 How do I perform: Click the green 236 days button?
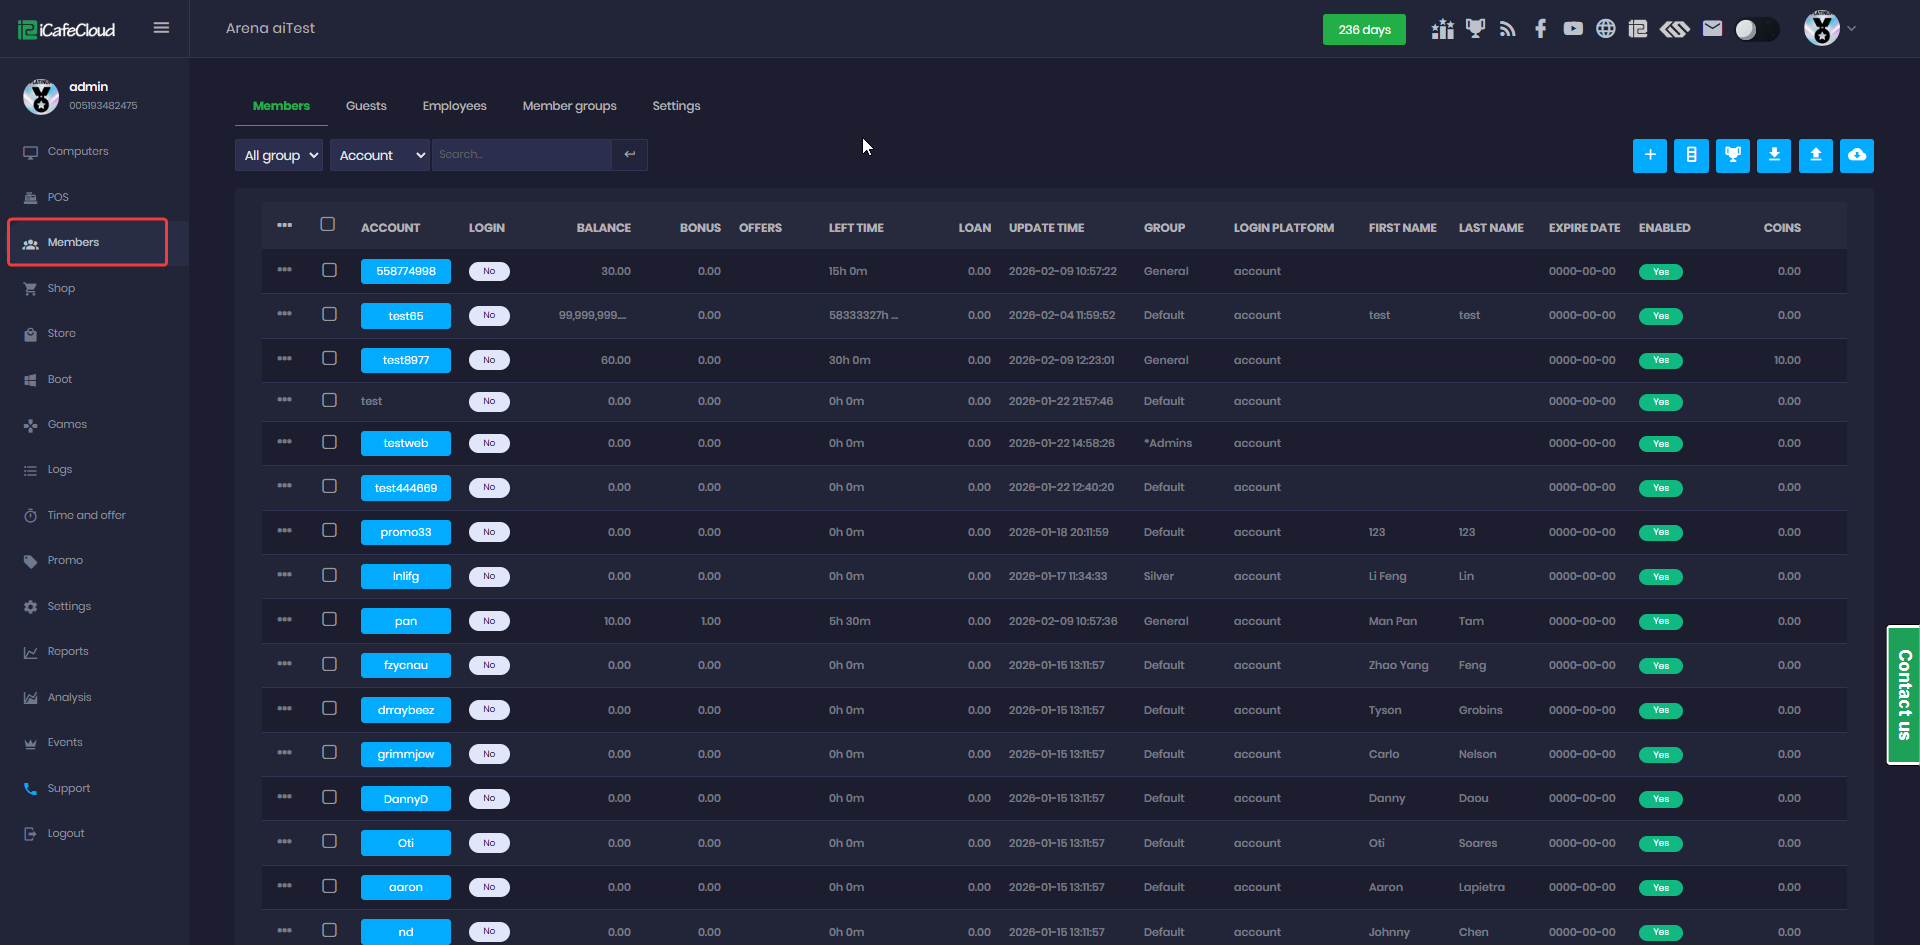(1364, 30)
